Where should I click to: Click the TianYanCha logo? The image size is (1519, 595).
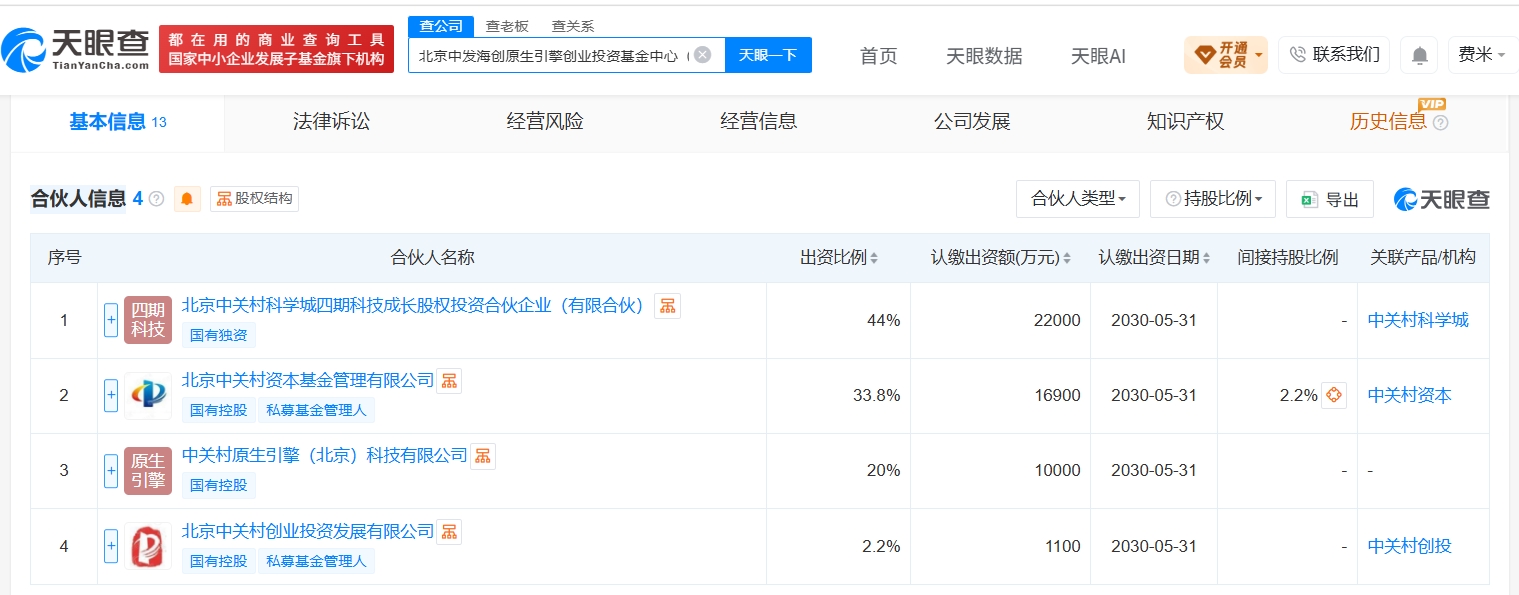click(x=75, y=48)
